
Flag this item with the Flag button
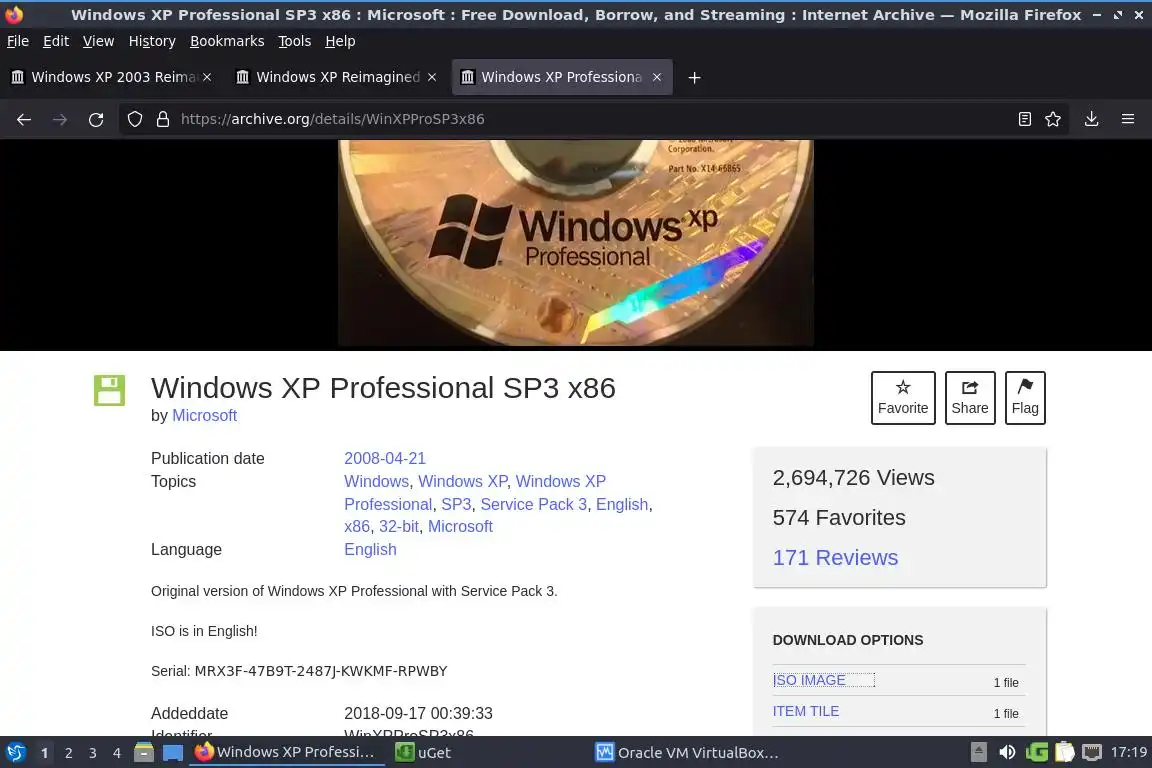1025,398
